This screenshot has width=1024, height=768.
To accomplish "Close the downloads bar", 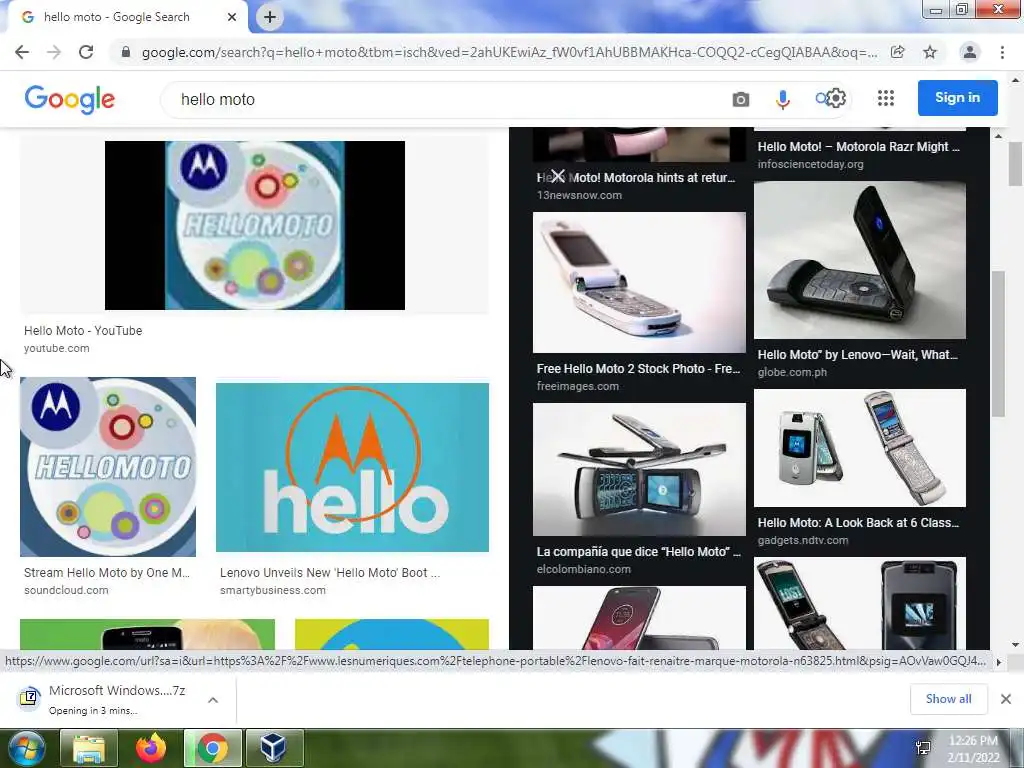I will [x=1006, y=699].
